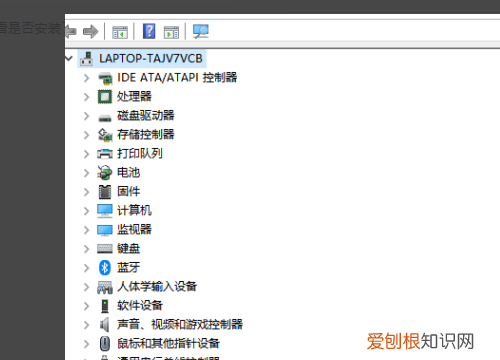Expand the 鼠标和其他指针设备 category

87,344
